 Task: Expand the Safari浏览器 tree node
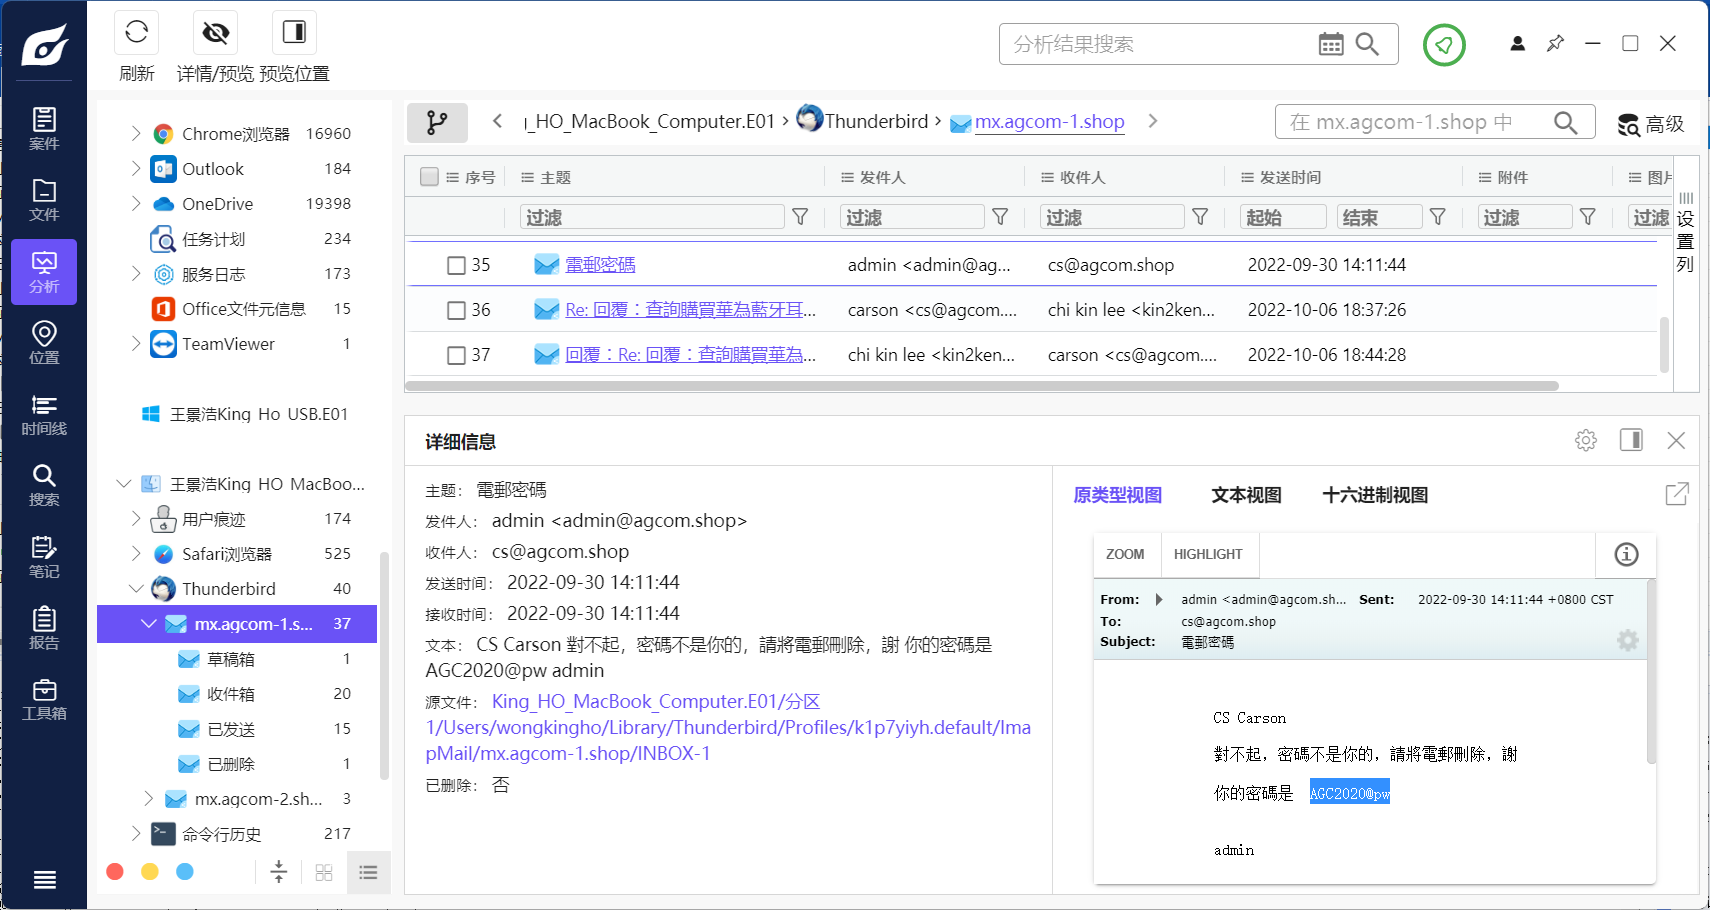pos(136,553)
